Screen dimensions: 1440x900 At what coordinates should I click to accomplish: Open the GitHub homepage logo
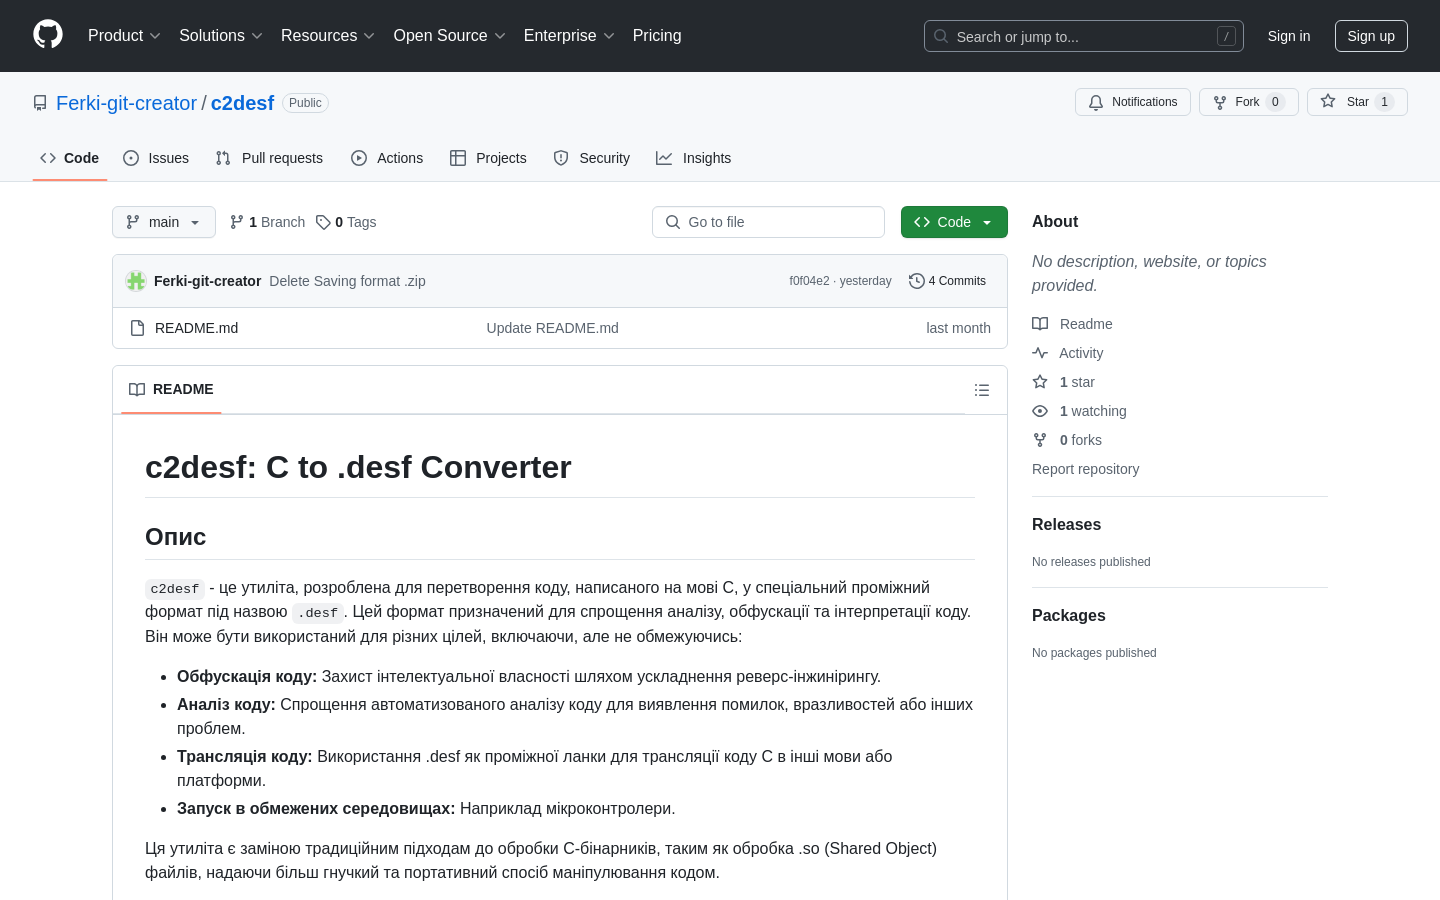tap(48, 35)
